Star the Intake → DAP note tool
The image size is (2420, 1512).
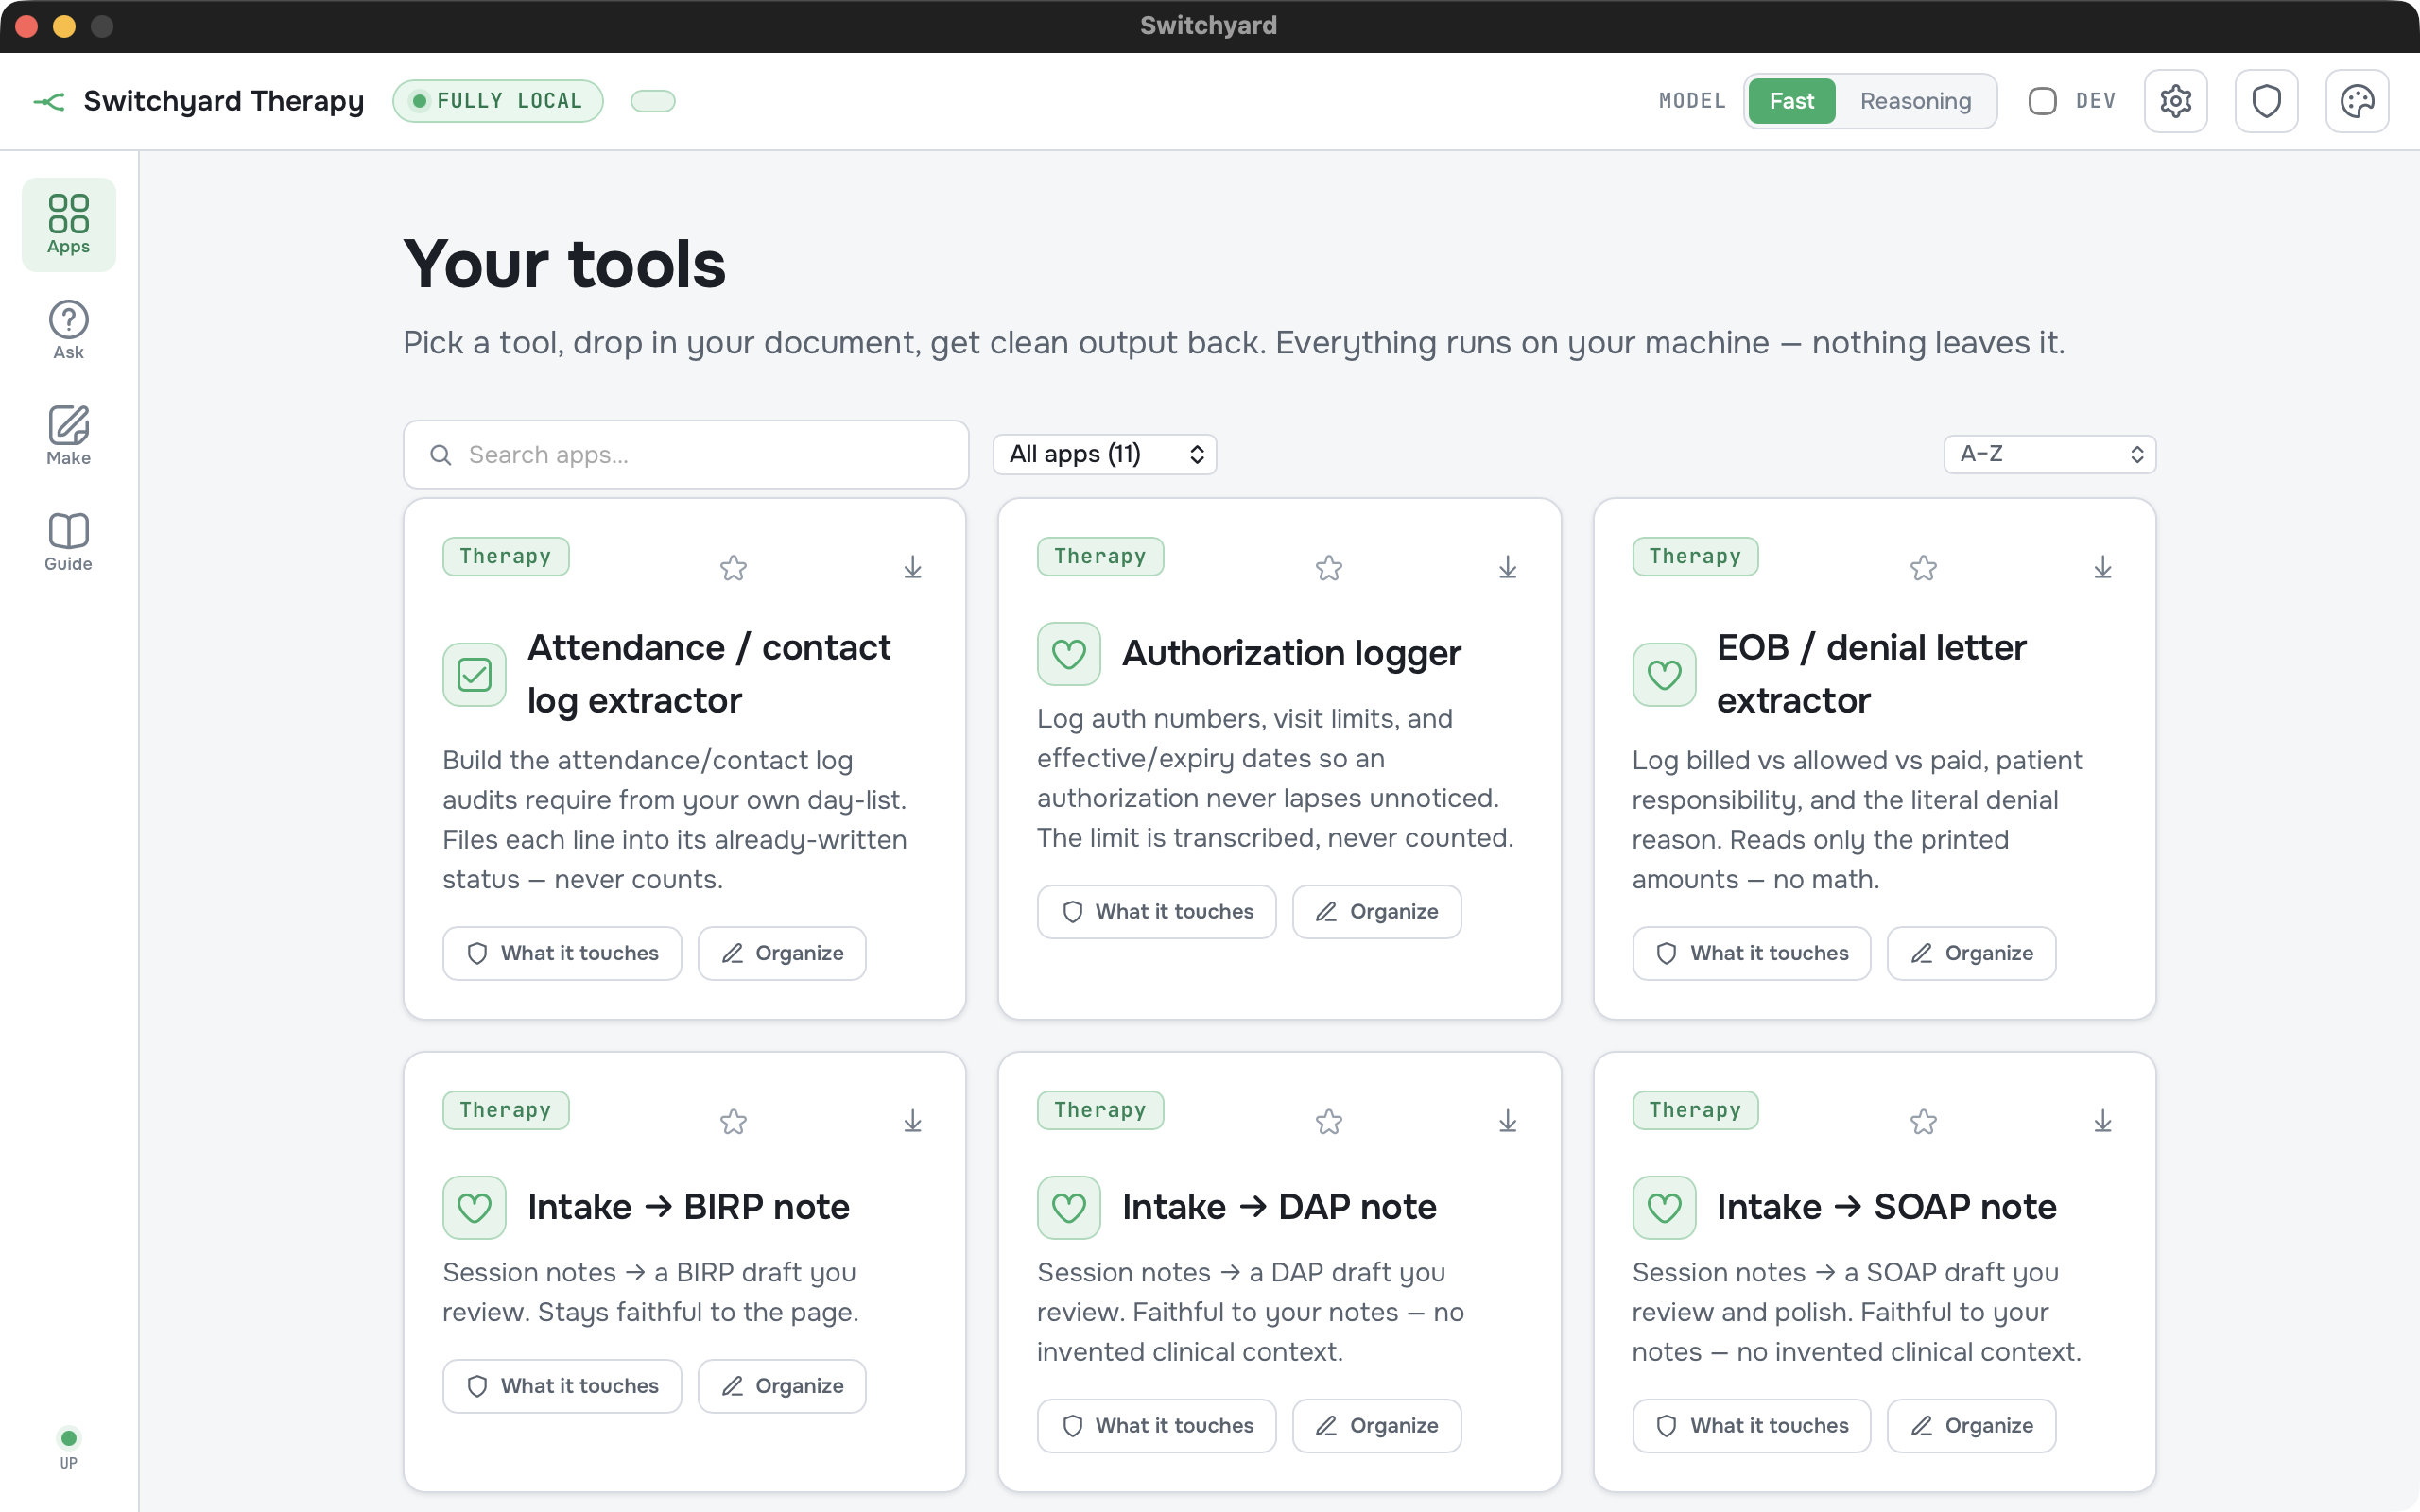click(x=1328, y=1122)
